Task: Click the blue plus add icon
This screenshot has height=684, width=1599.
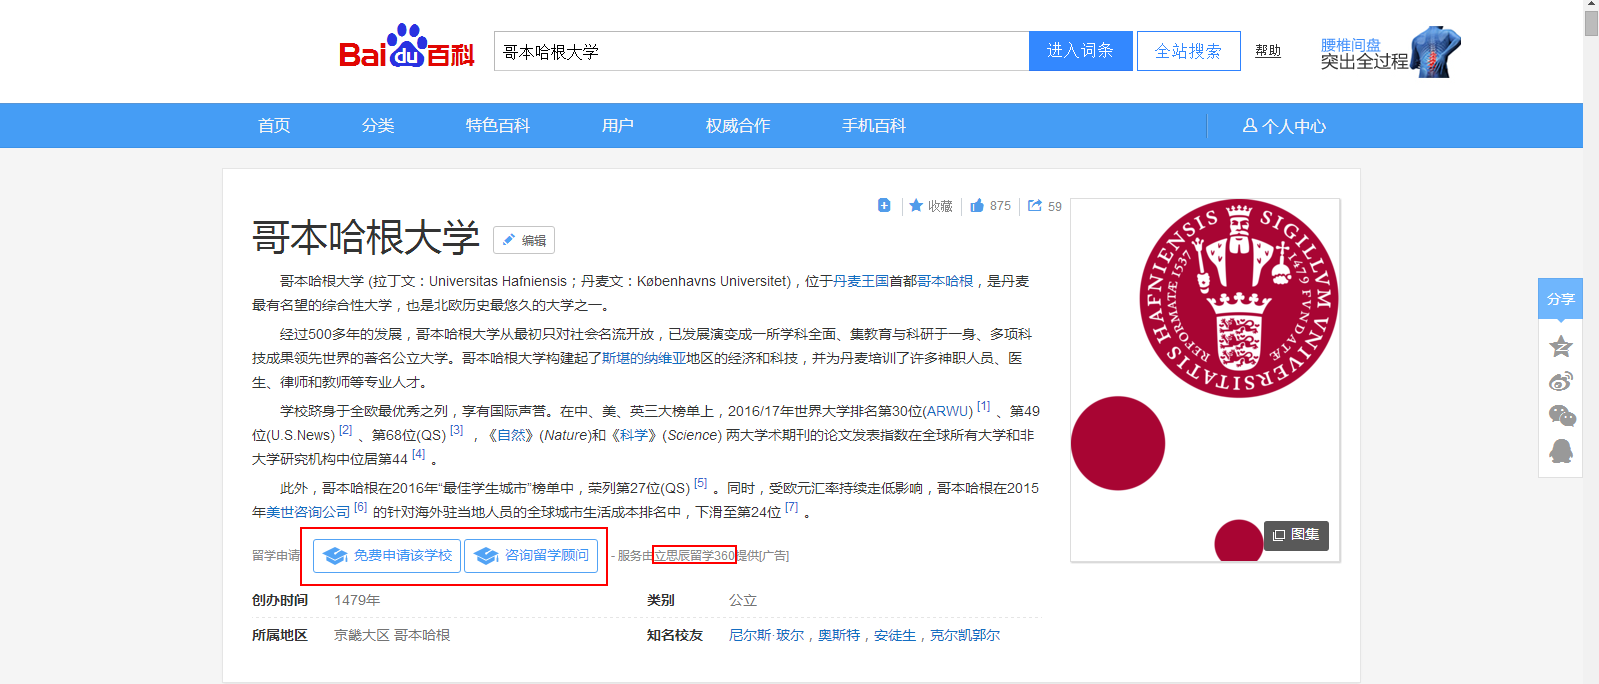Action: [x=884, y=205]
